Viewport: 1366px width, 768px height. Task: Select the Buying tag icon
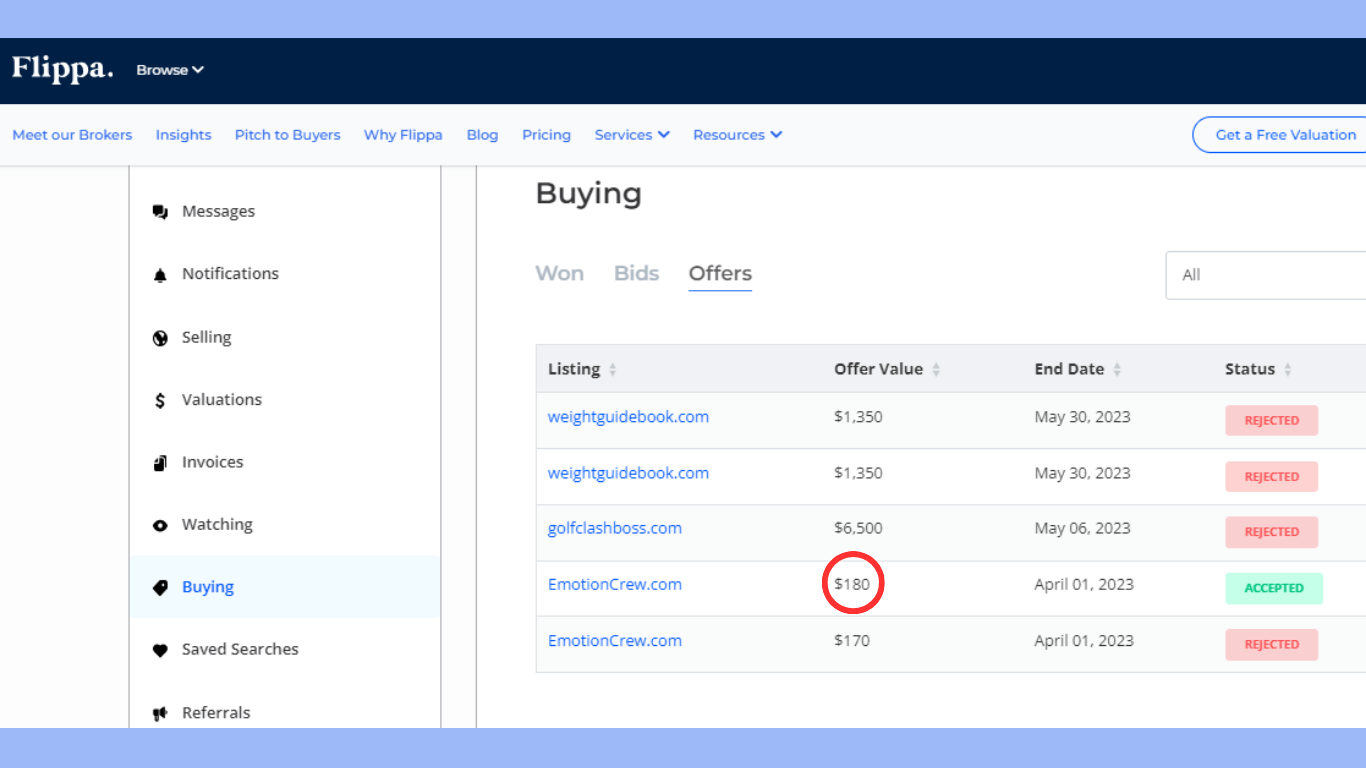160,587
